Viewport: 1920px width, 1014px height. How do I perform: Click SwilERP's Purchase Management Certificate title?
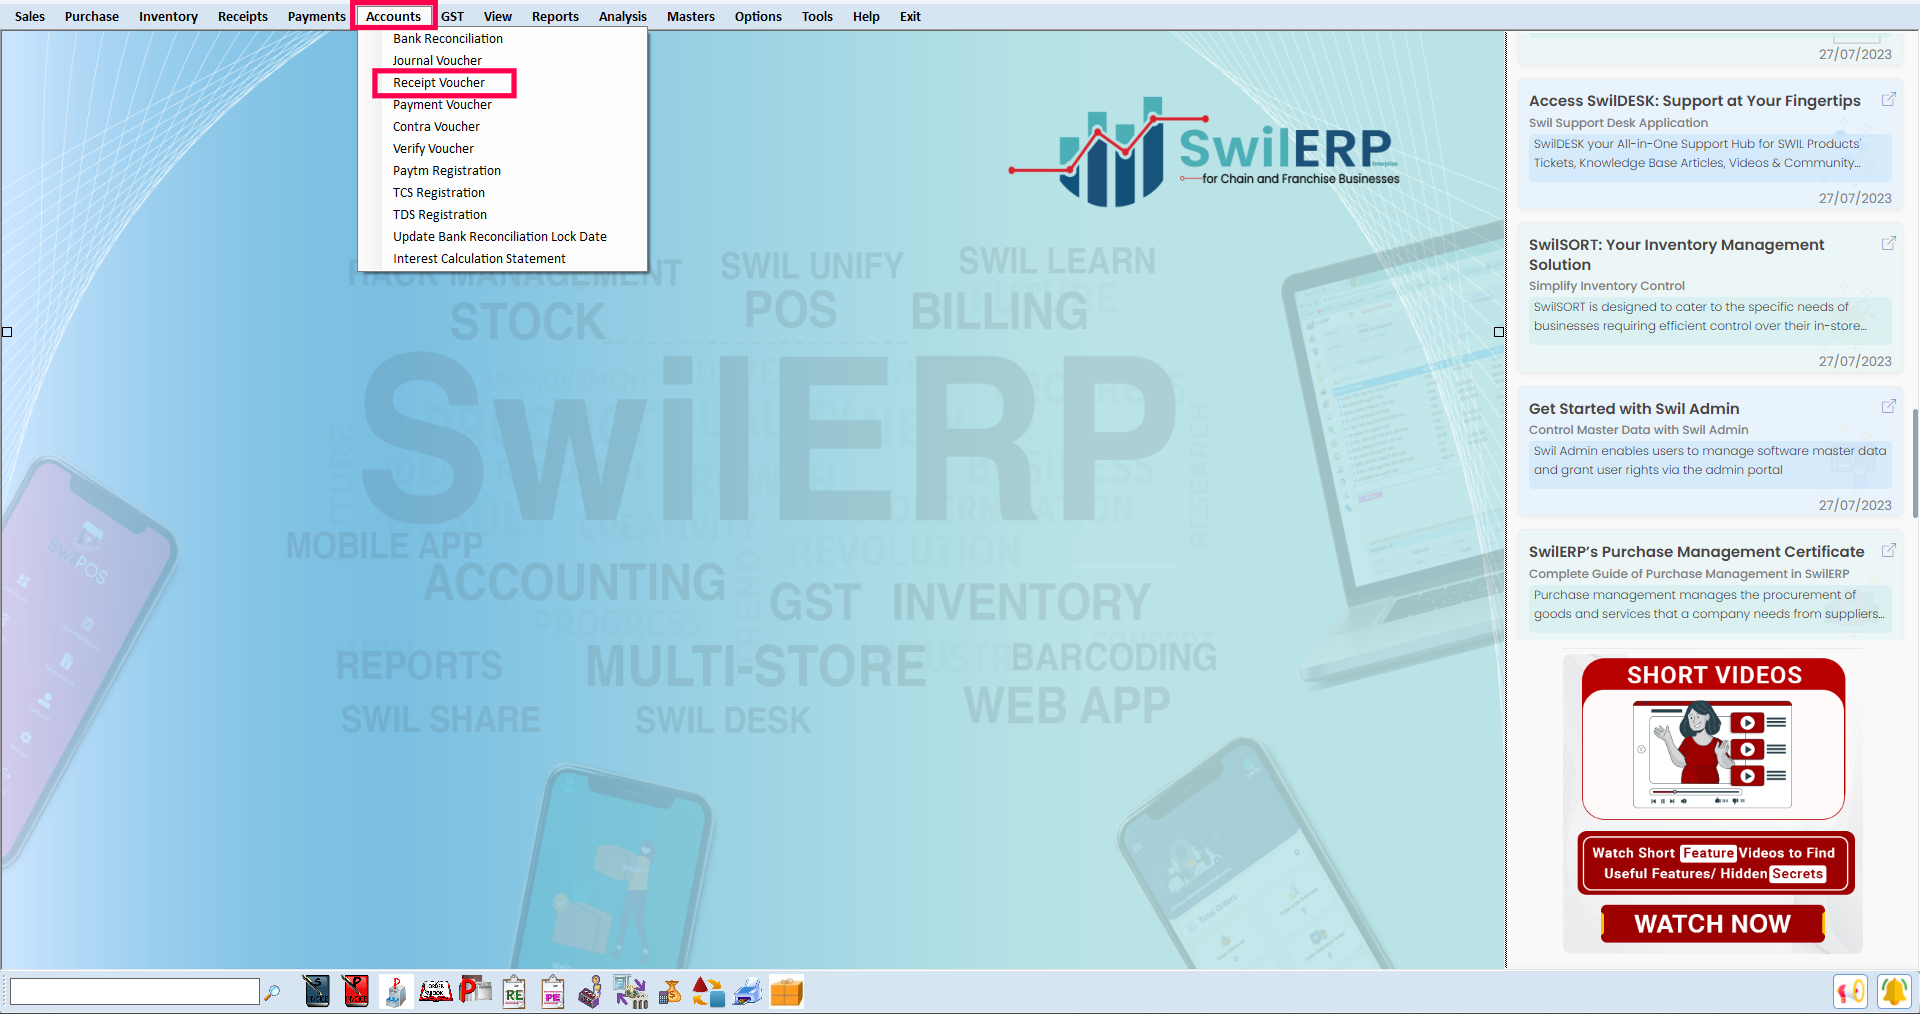pyautogui.click(x=1697, y=551)
